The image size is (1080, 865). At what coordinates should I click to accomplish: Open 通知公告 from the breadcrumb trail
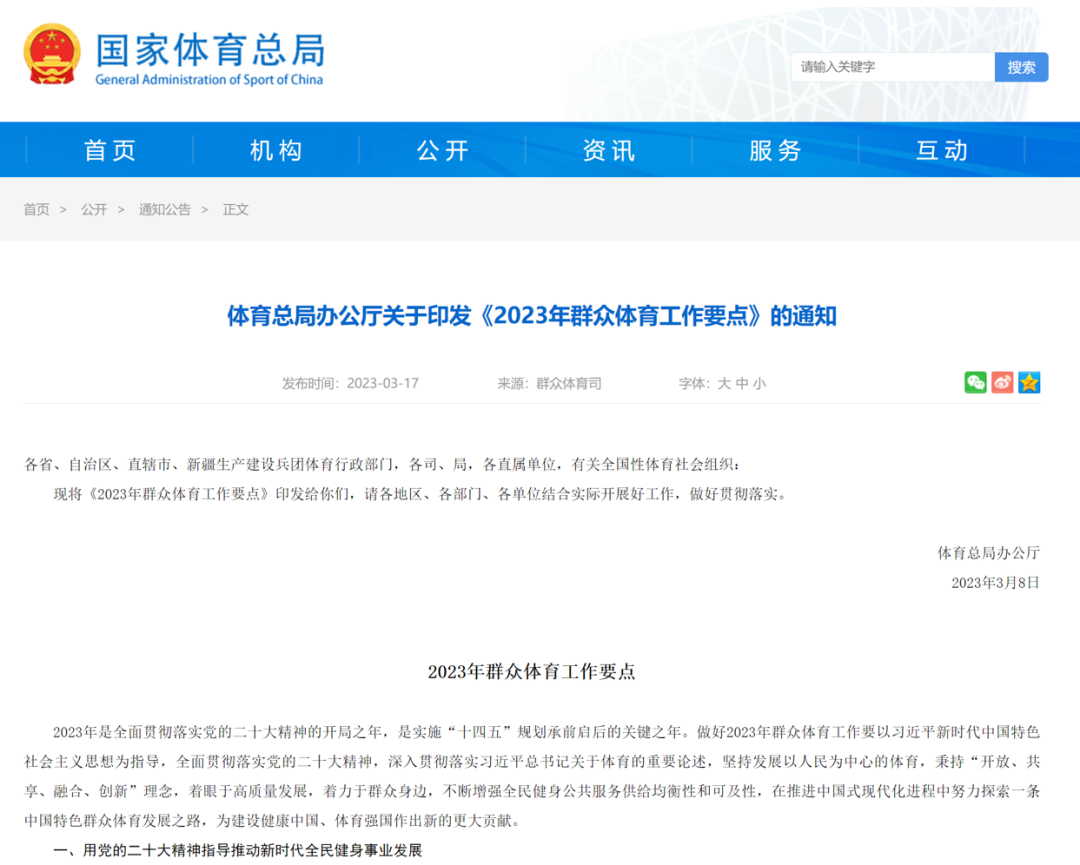pyautogui.click(x=164, y=210)
